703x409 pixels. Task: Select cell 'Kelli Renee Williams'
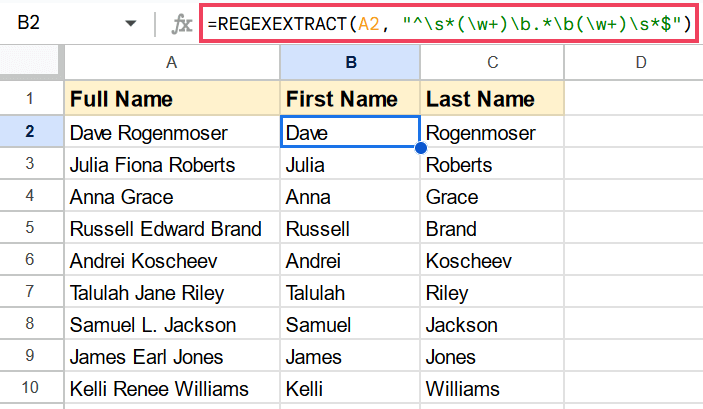click(172, 387)
